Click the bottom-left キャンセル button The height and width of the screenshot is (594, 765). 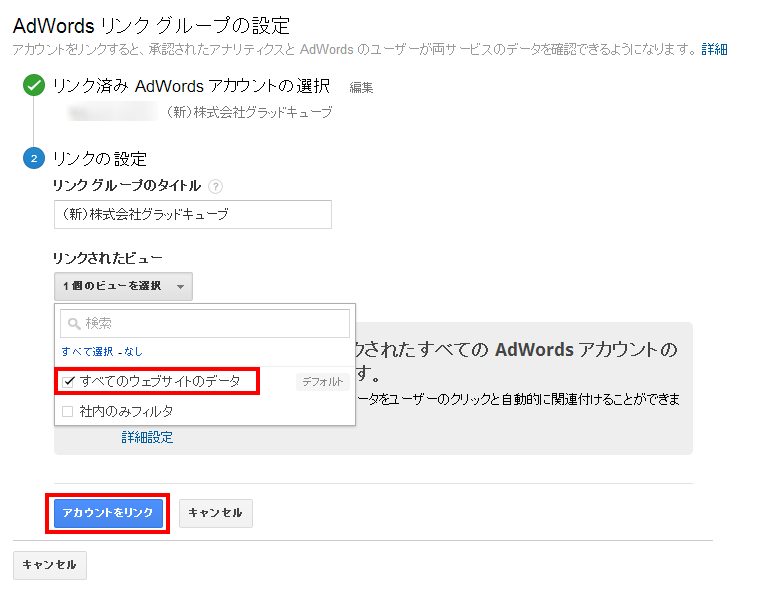coord(50,565)
